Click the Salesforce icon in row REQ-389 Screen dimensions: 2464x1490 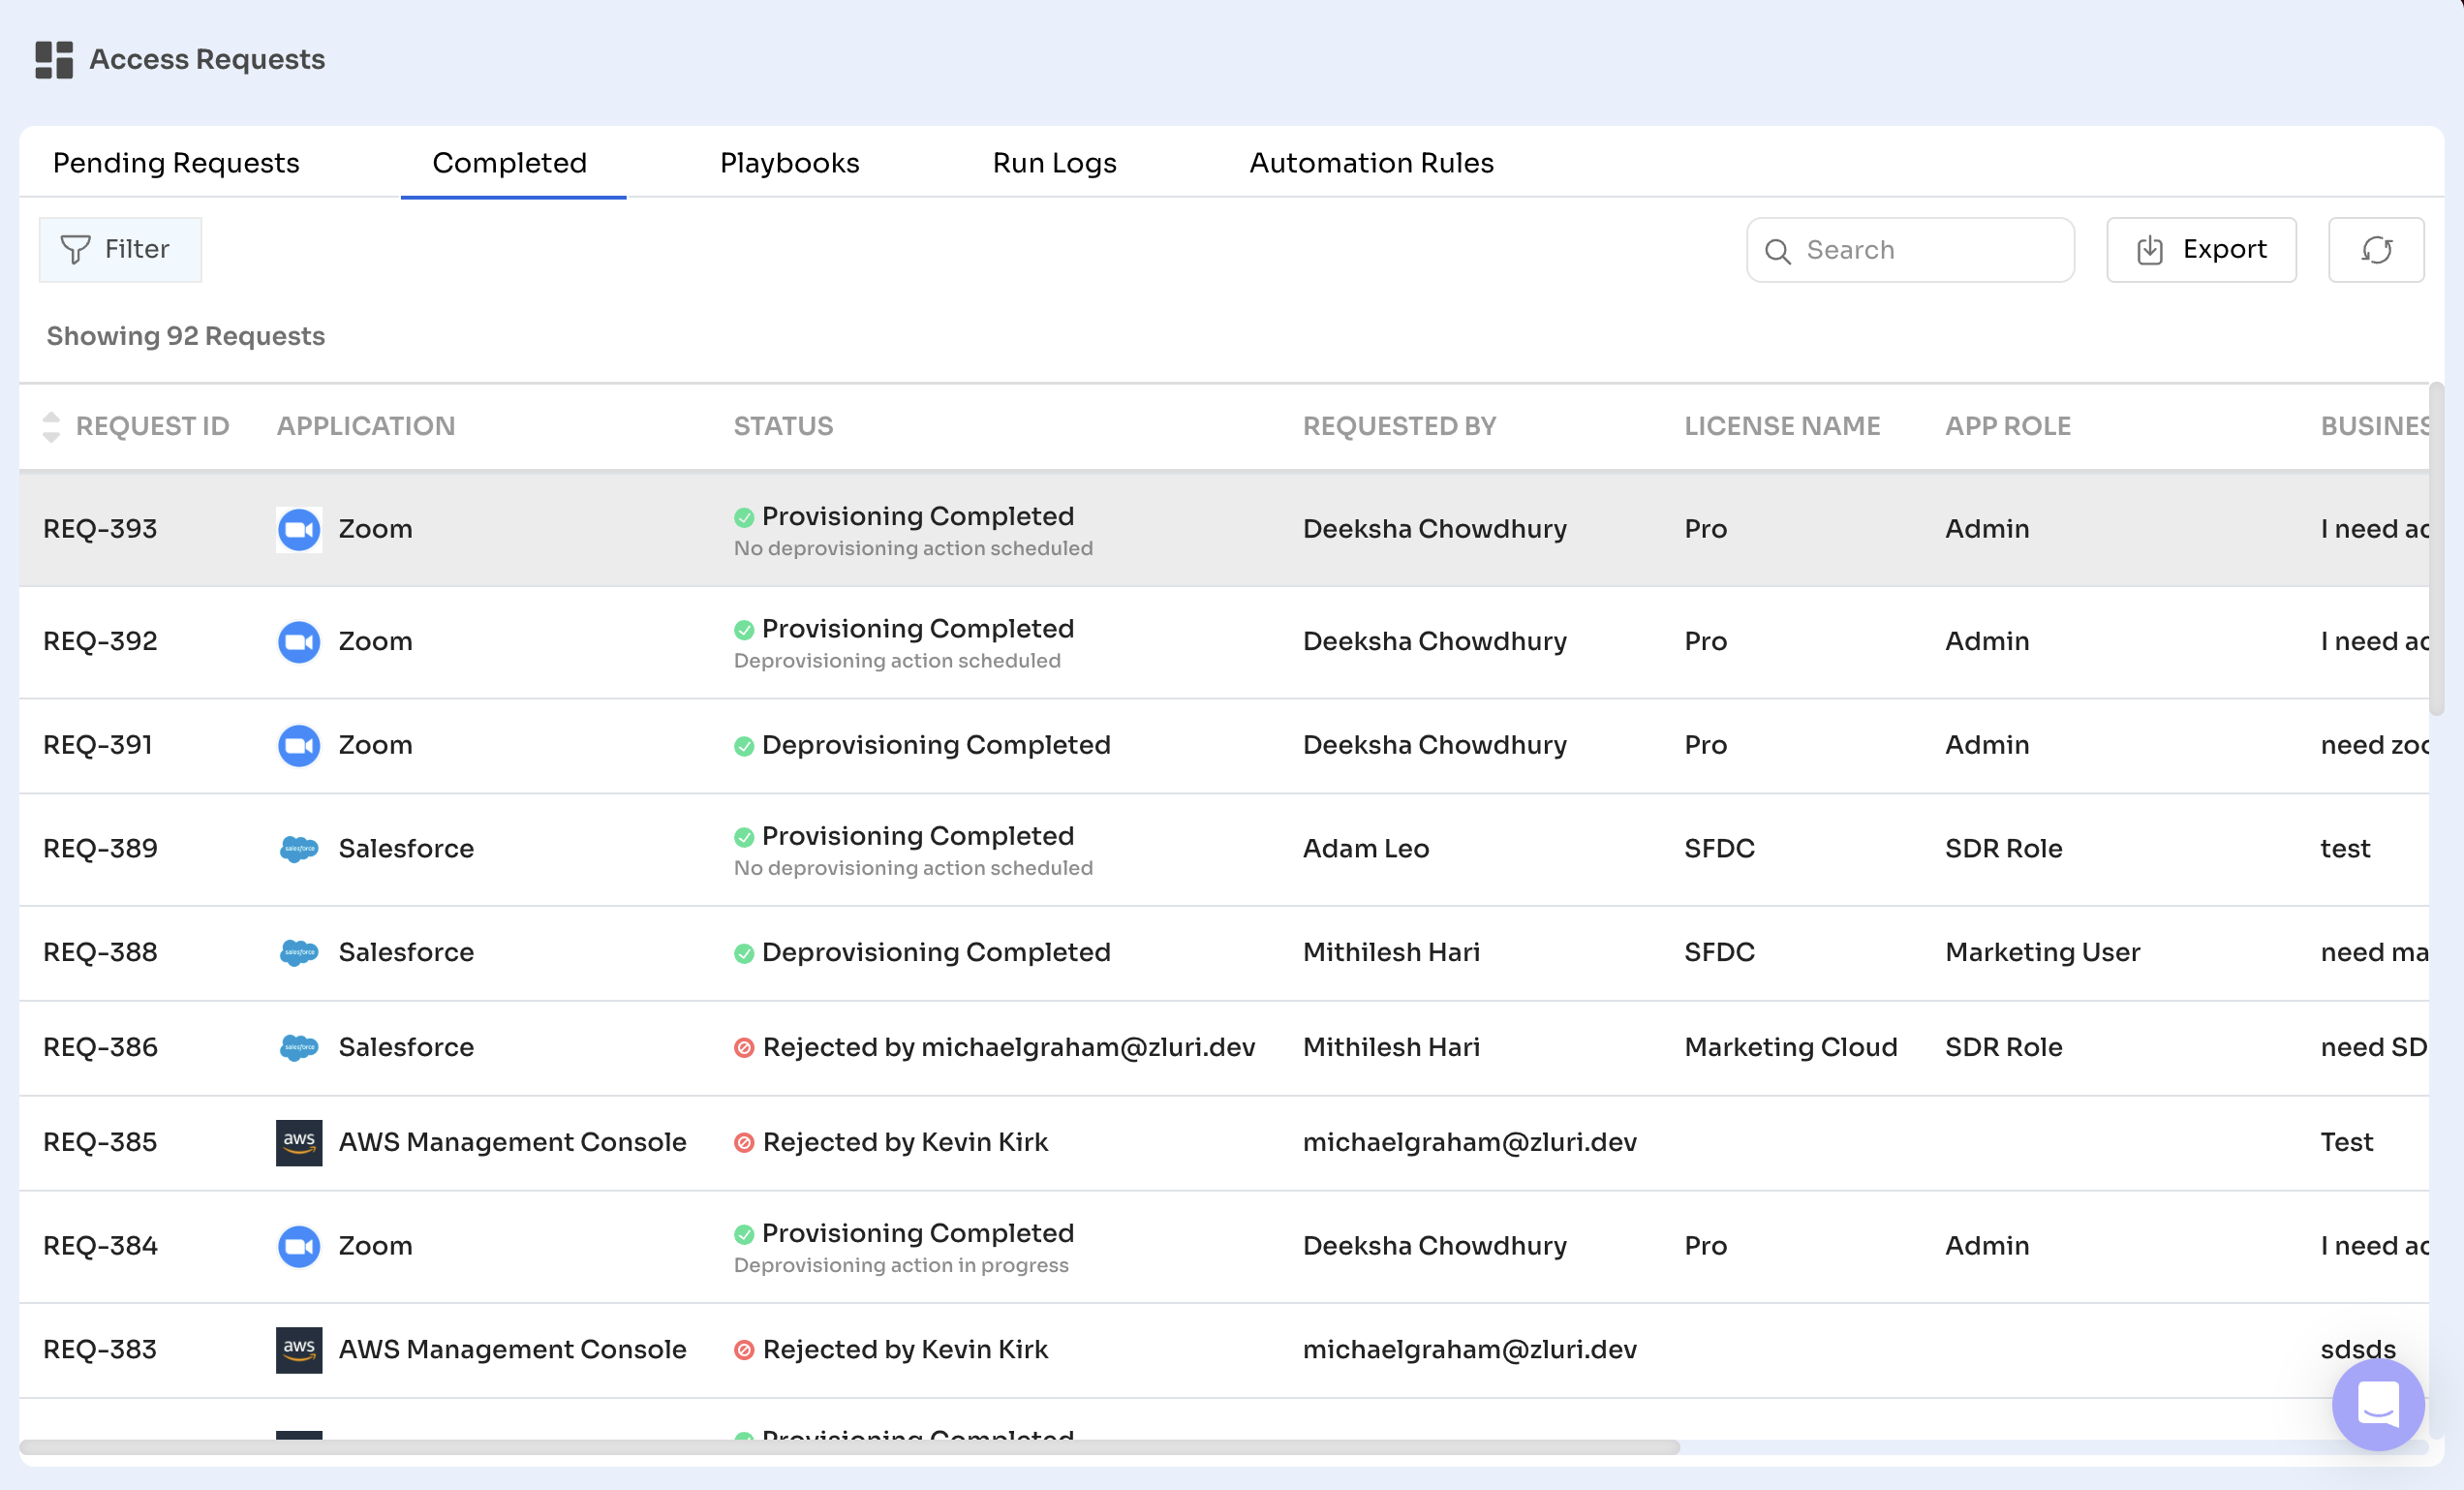point(299,849)
